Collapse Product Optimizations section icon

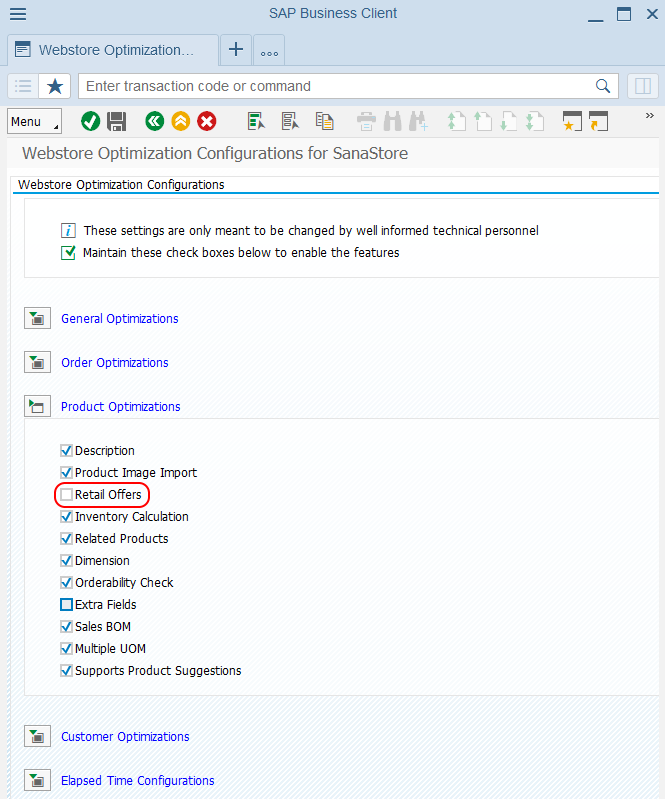[37, 406]
